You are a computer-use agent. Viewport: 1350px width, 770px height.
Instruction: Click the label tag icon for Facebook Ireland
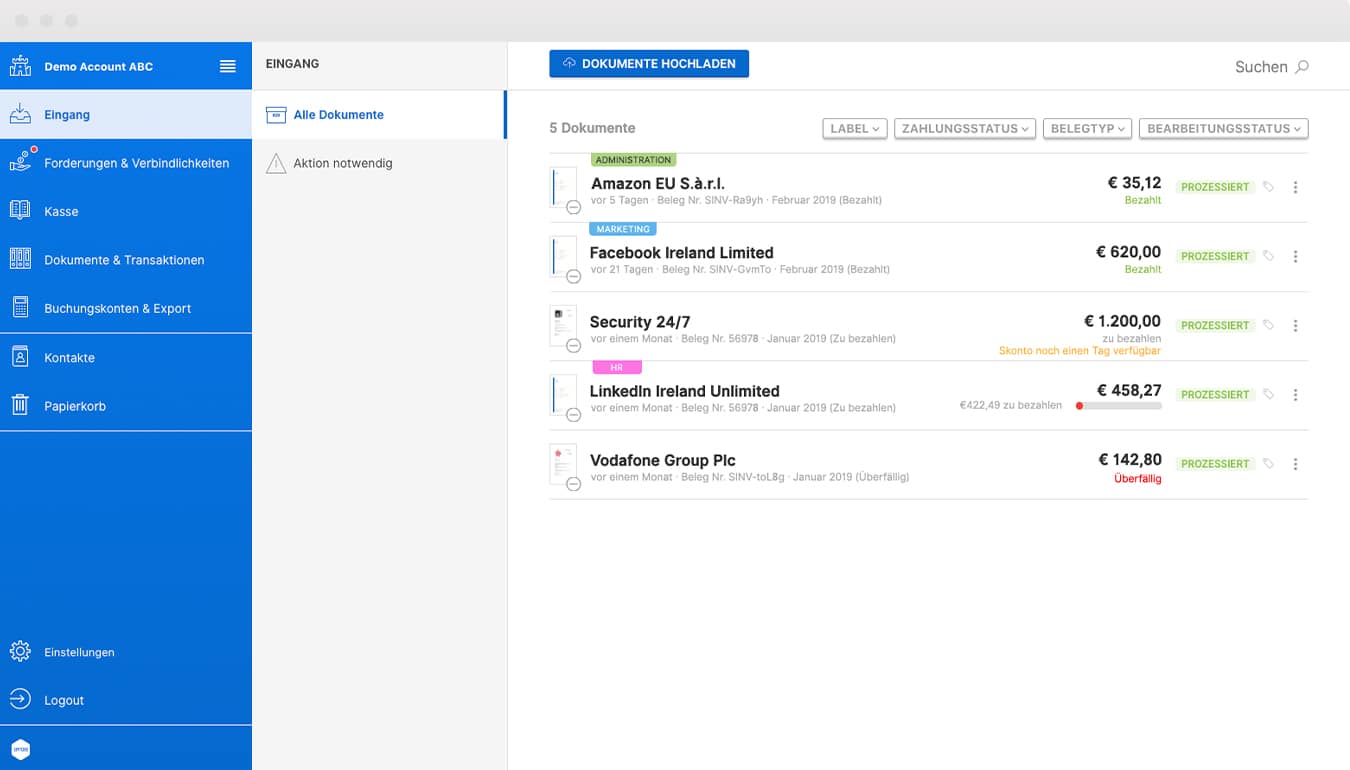coord(1268,256)
